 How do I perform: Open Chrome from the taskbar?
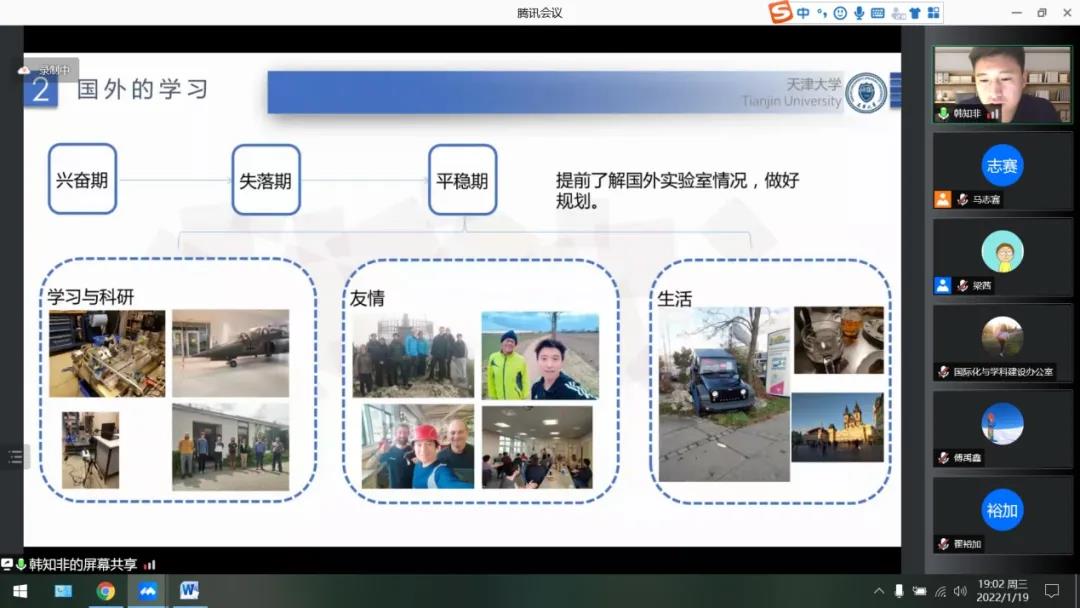105,591
